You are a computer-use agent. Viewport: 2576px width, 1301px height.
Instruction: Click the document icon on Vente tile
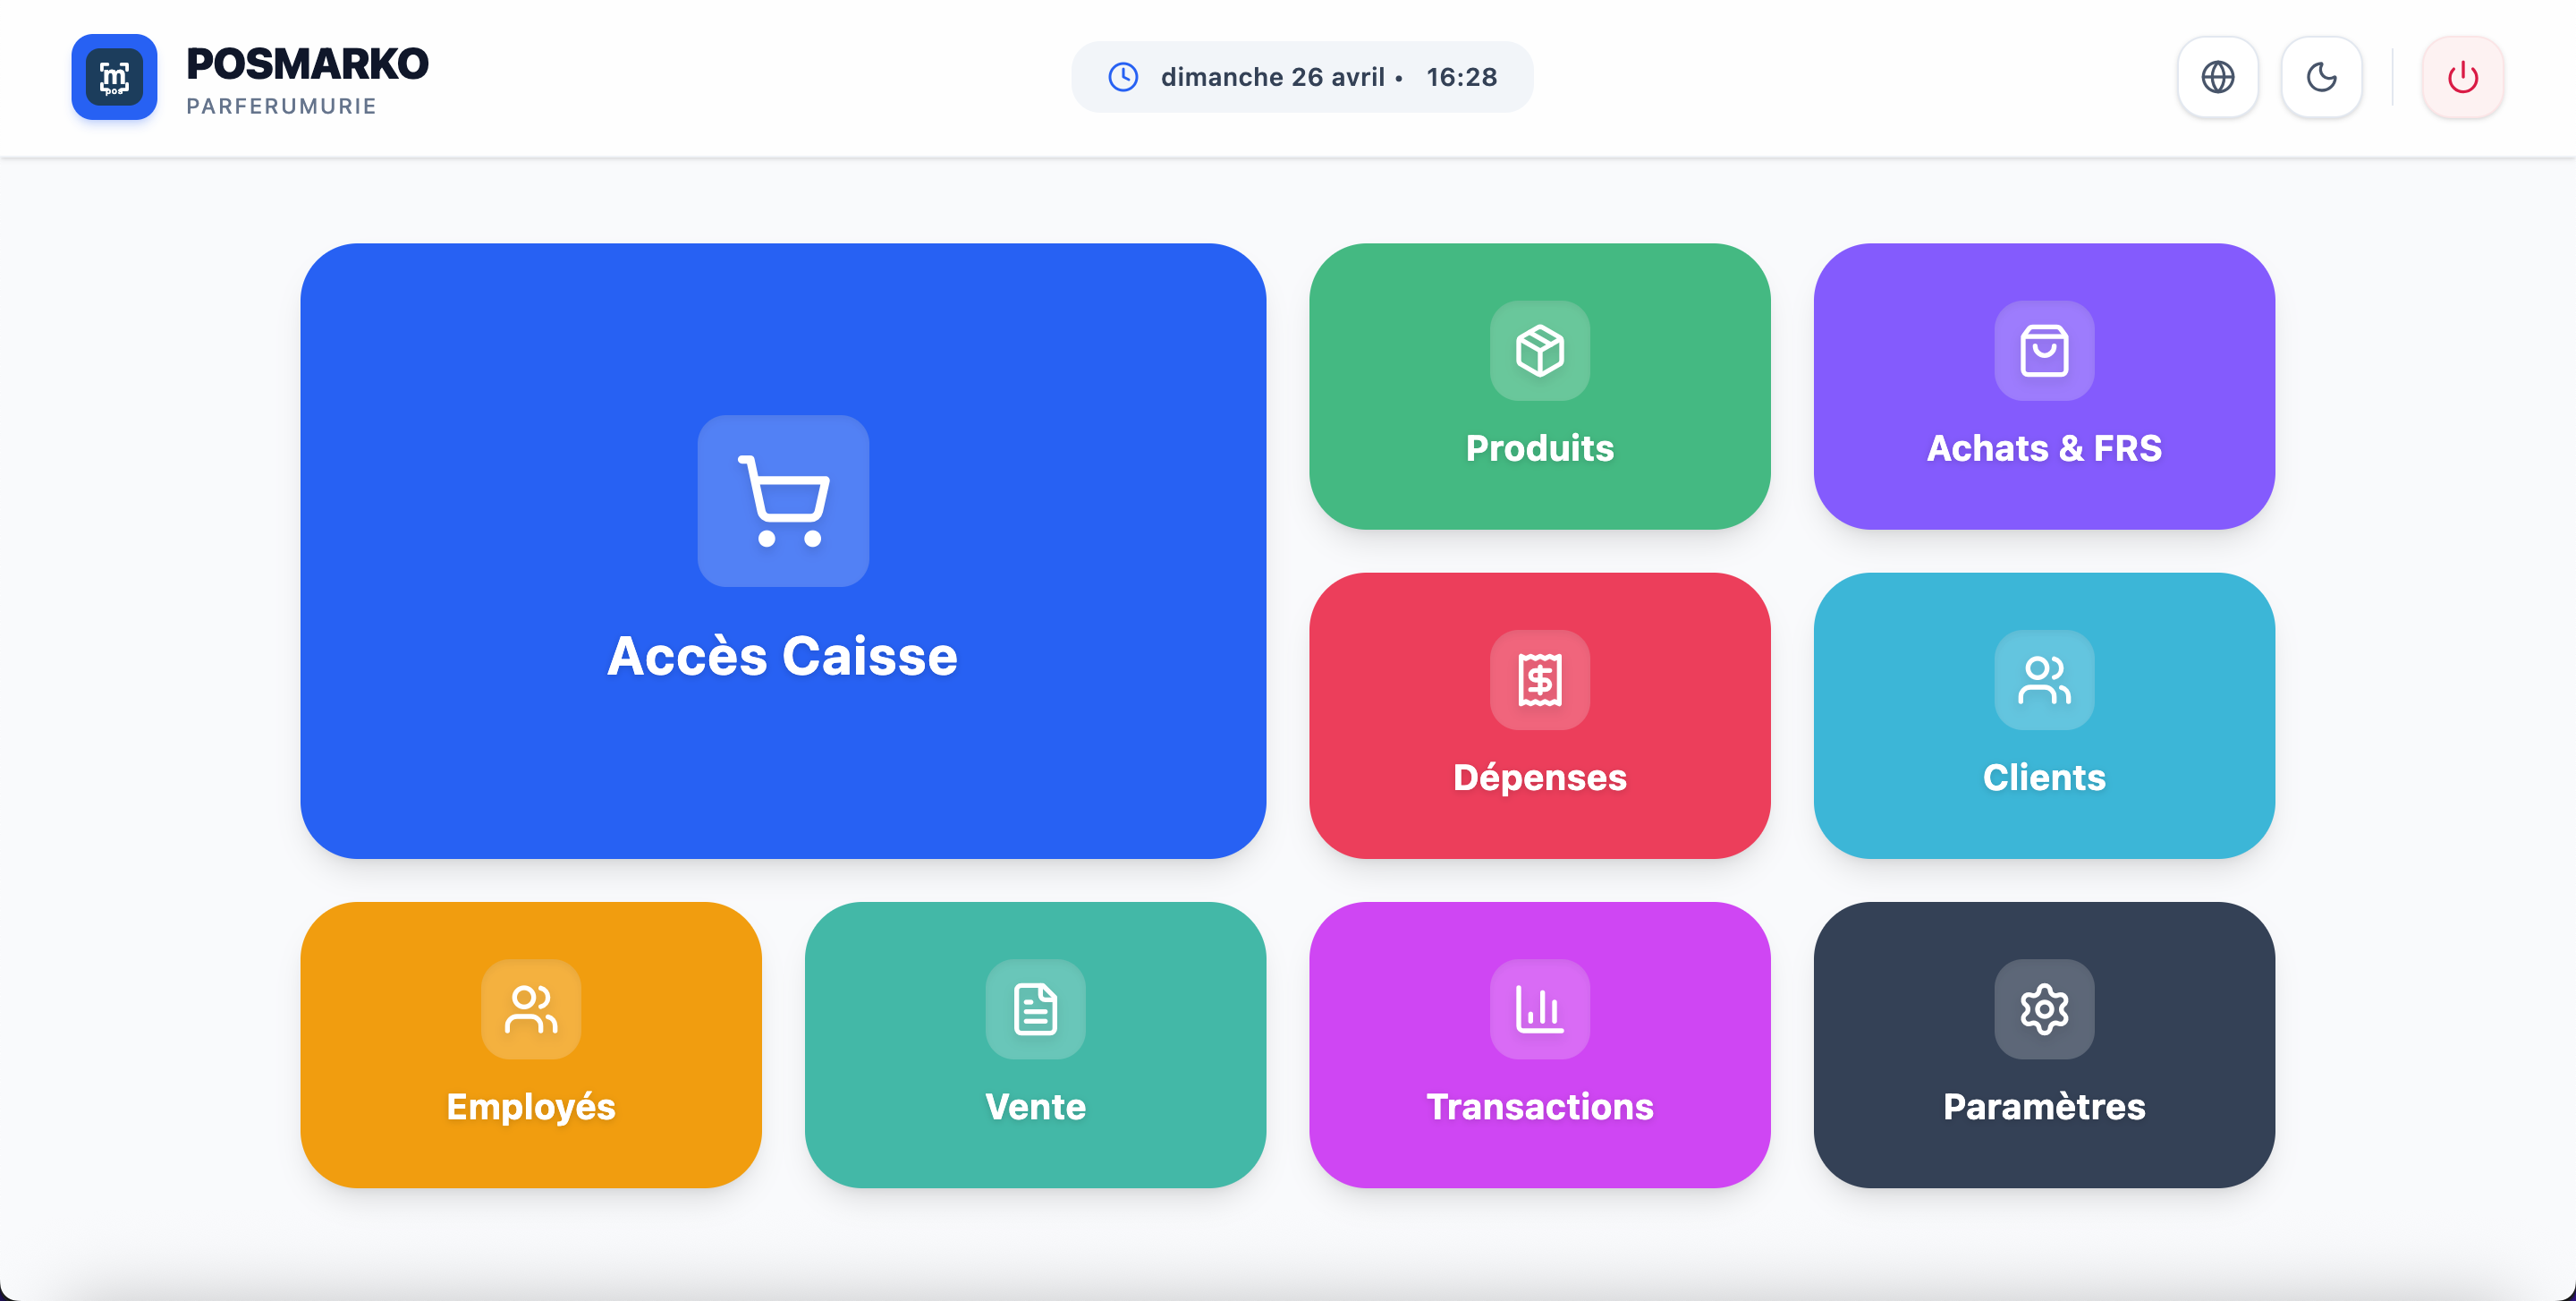[1035, 1008]
